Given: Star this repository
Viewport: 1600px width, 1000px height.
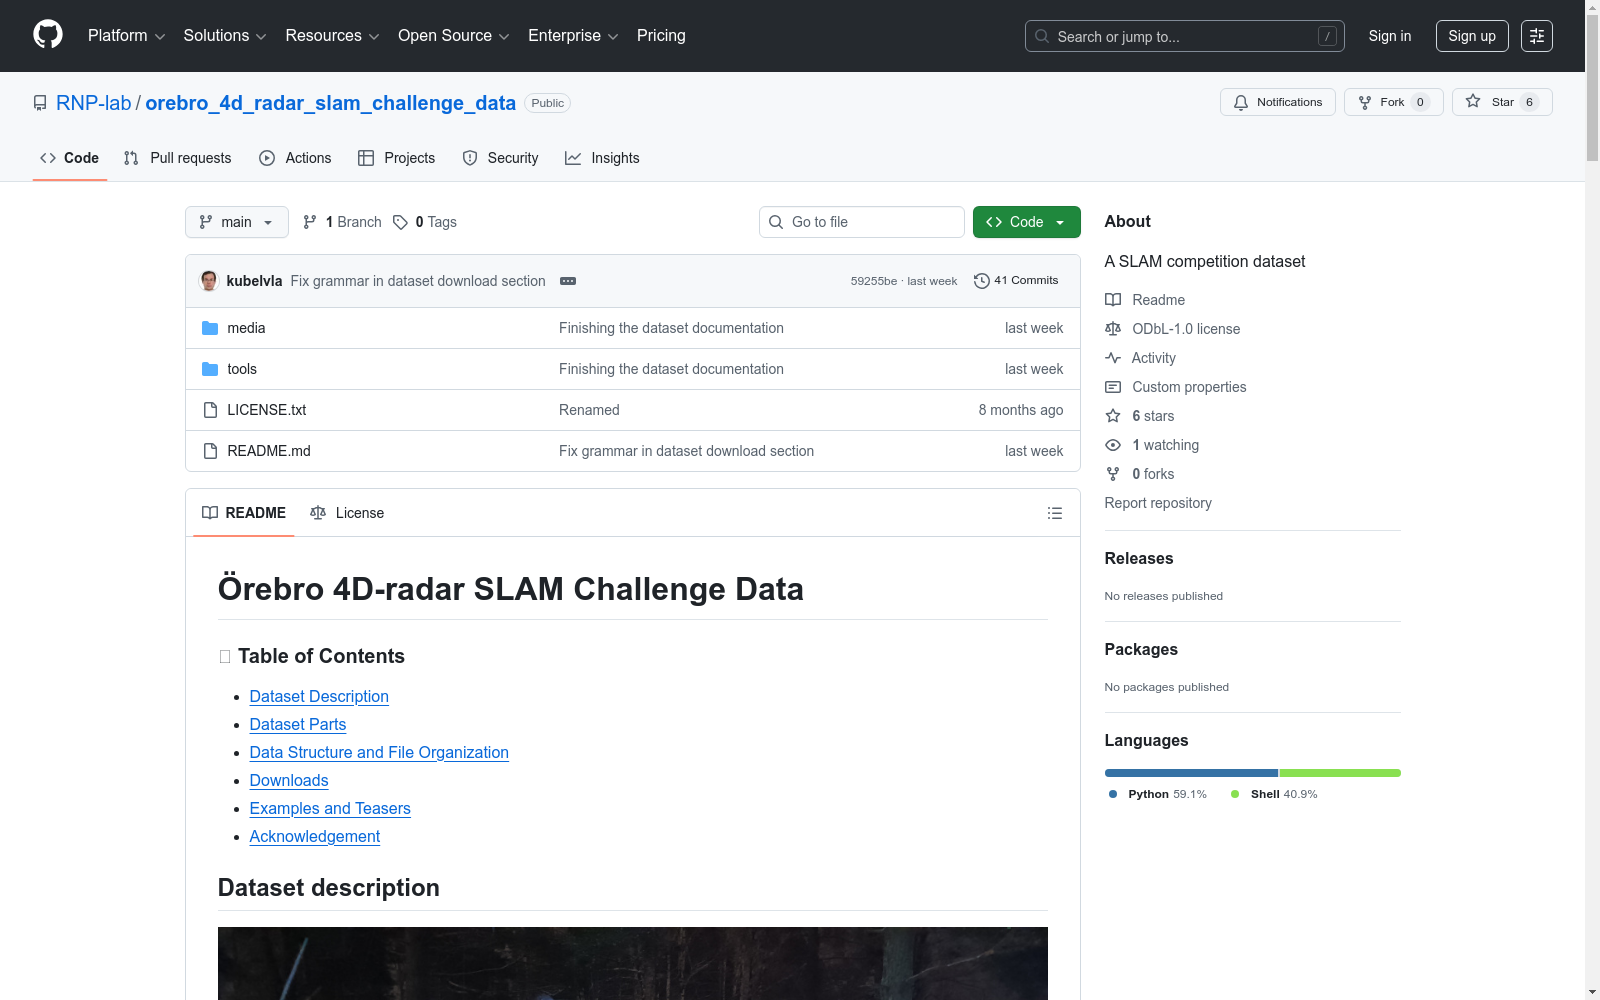Looking at the screenshot, I should [x=1501, y=102].
